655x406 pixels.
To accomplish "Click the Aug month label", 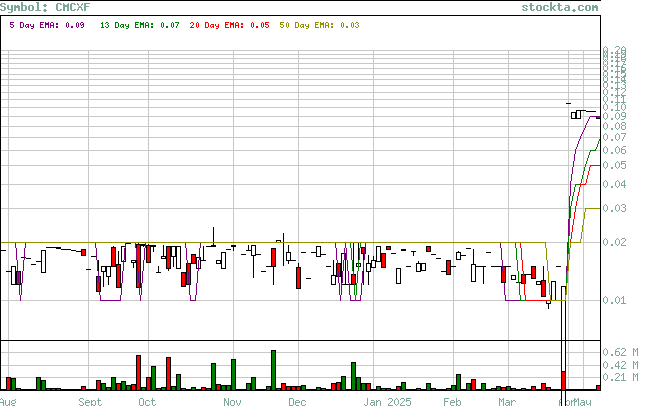I will click(x=8, y=402).
